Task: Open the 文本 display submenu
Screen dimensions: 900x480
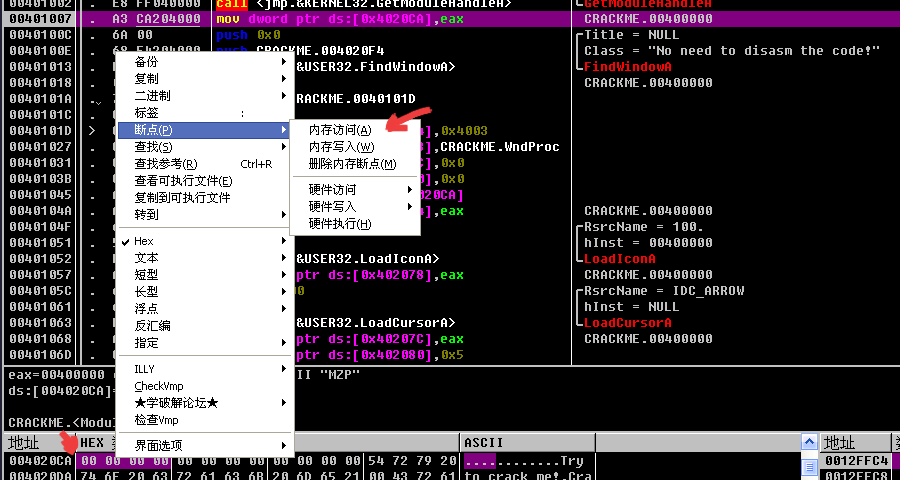Action: click(x=205, y=258)
